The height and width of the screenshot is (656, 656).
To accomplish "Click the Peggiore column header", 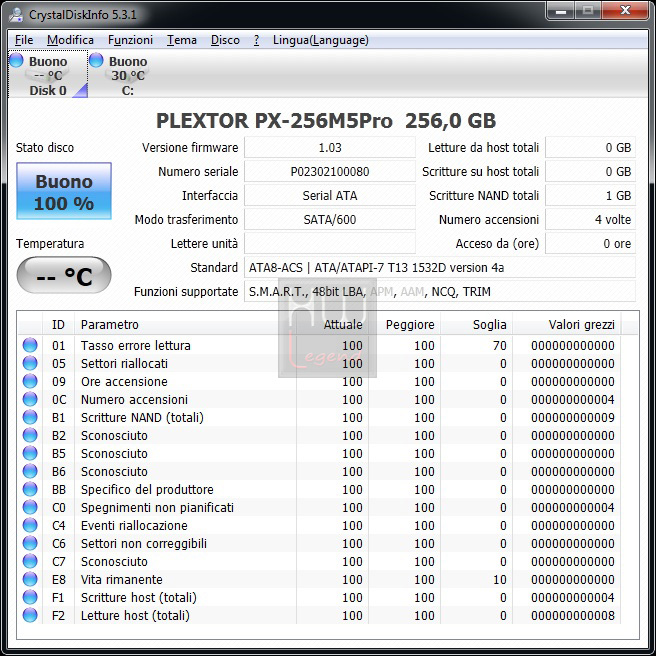I will pos(405,325).
